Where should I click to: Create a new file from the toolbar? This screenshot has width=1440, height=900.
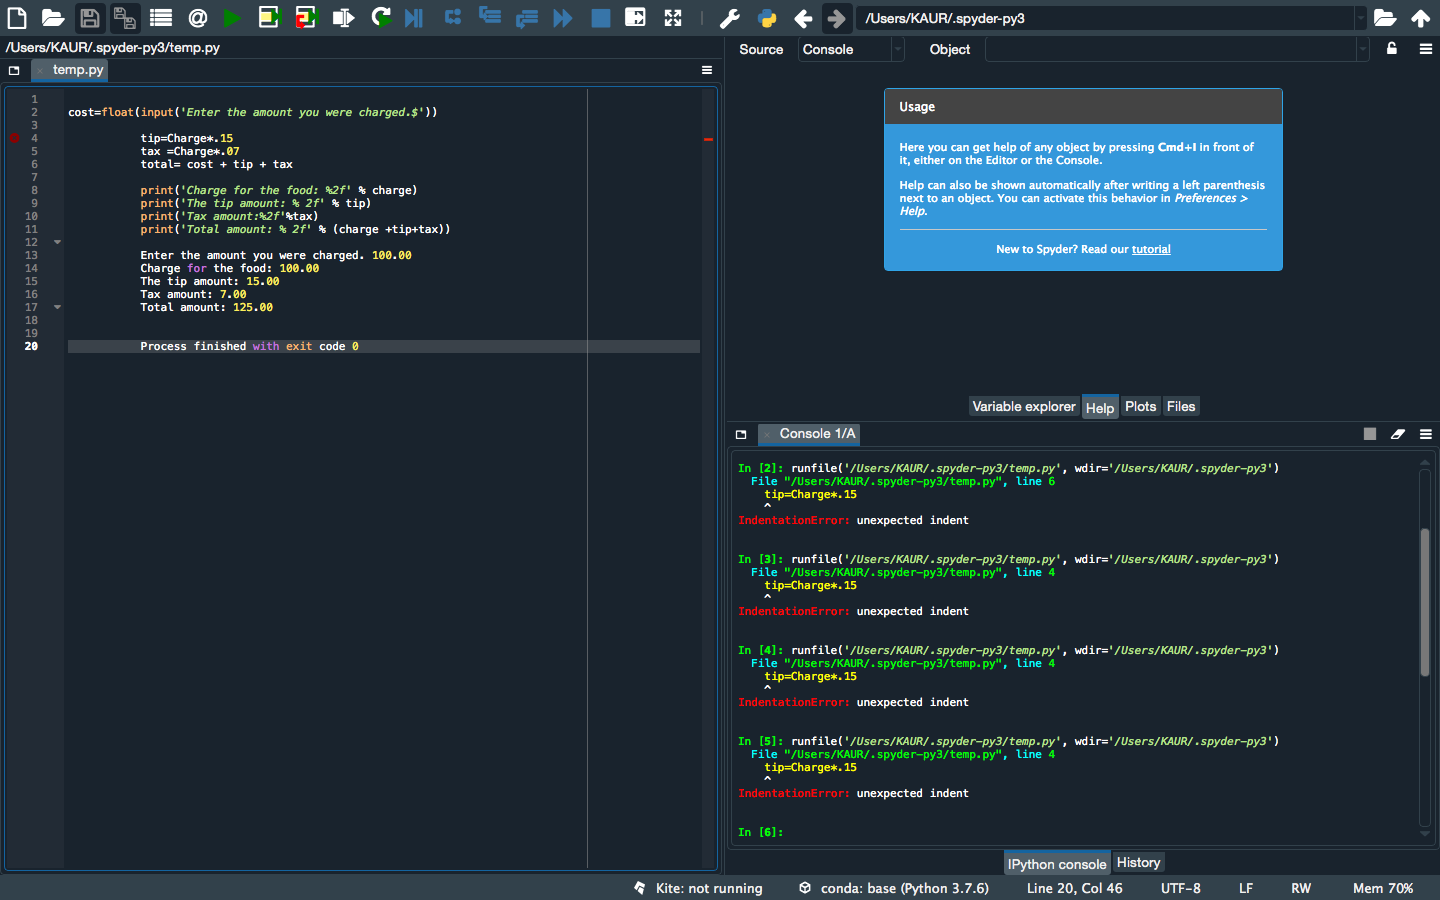coord(17,18)
